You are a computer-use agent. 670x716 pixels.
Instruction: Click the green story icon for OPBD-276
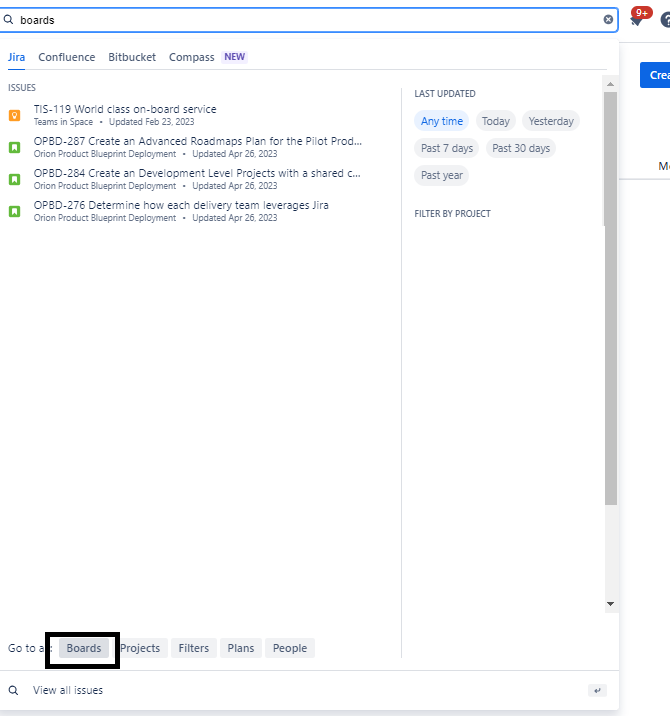pos(15,211)
